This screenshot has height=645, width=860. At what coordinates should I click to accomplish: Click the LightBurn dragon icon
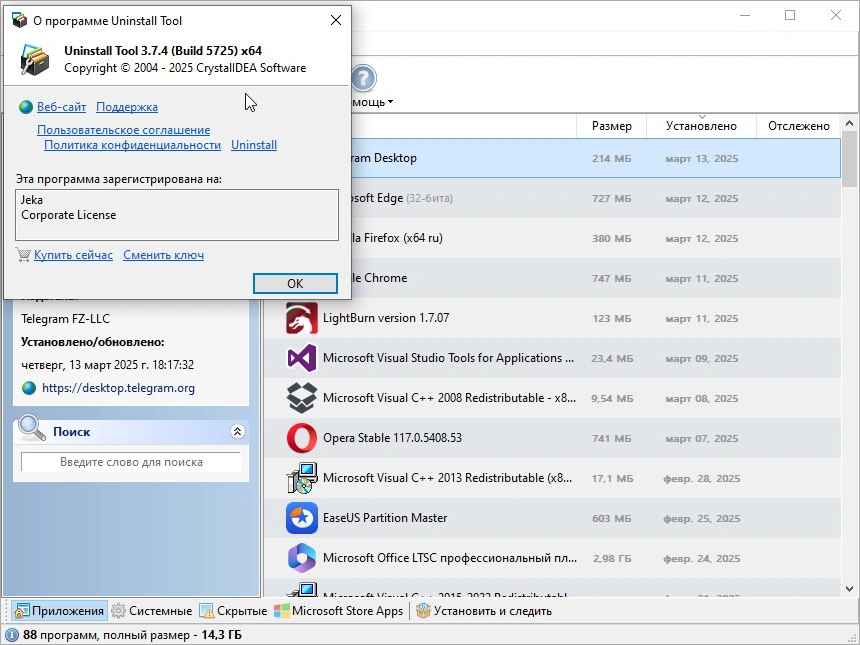coord(302,318)
